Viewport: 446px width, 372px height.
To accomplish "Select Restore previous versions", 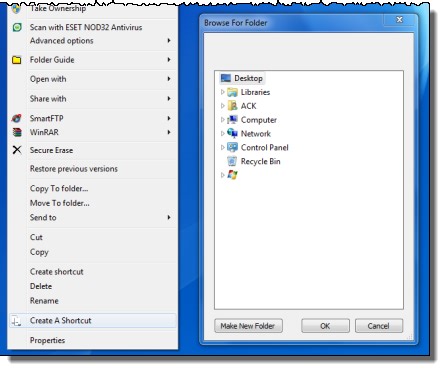I will (x=74, y=169).
